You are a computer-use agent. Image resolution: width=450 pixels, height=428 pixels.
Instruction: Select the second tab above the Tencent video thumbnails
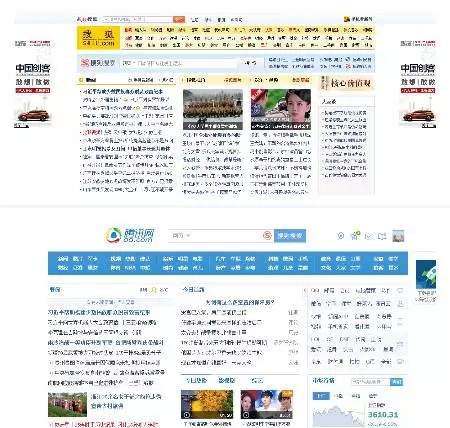227,380
